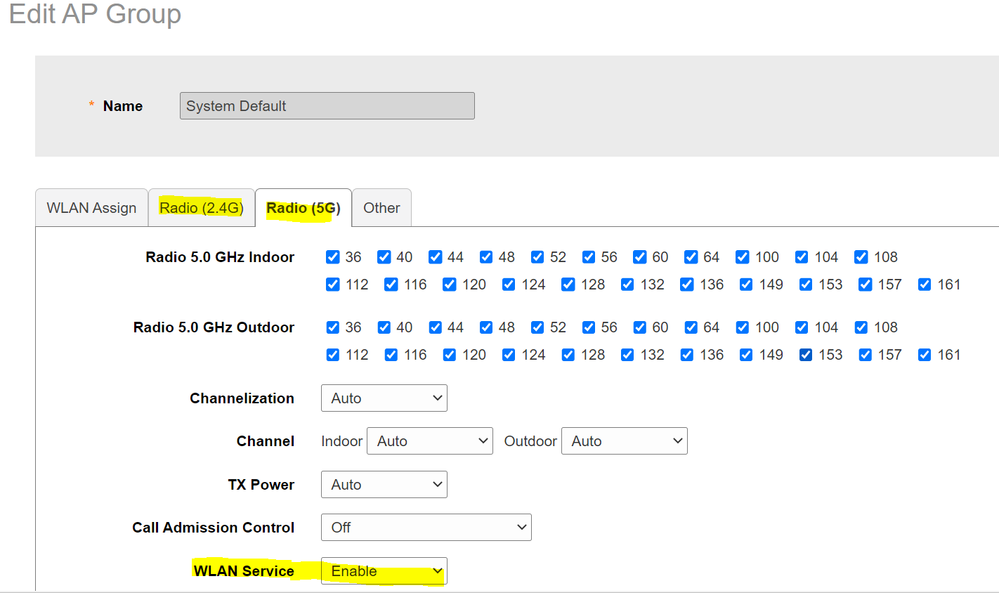Uncheck outdoor channel 153 checkbox

point(806,355)
